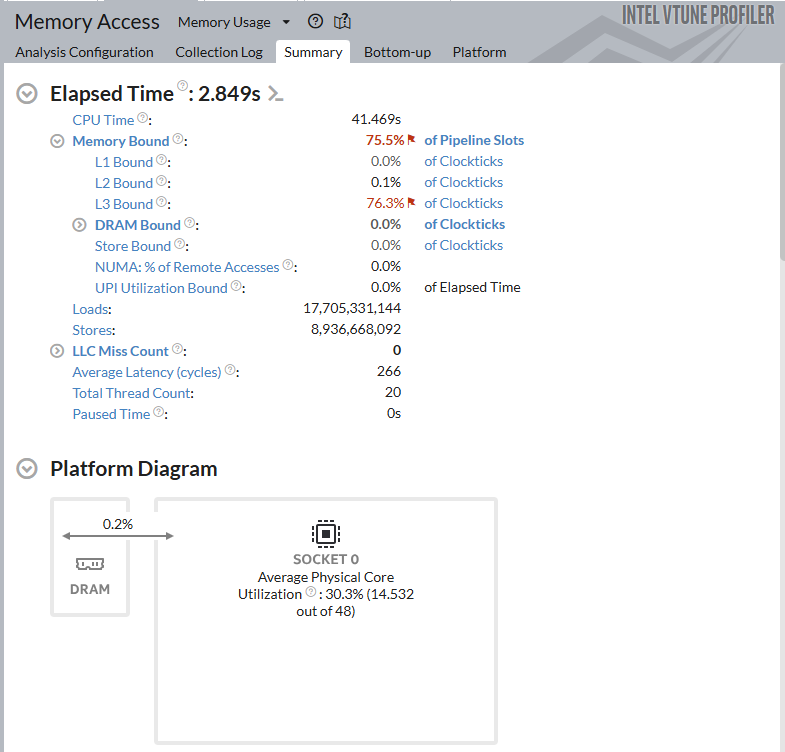
Task: Click the Loads metric link
Action: click(91, 309)
